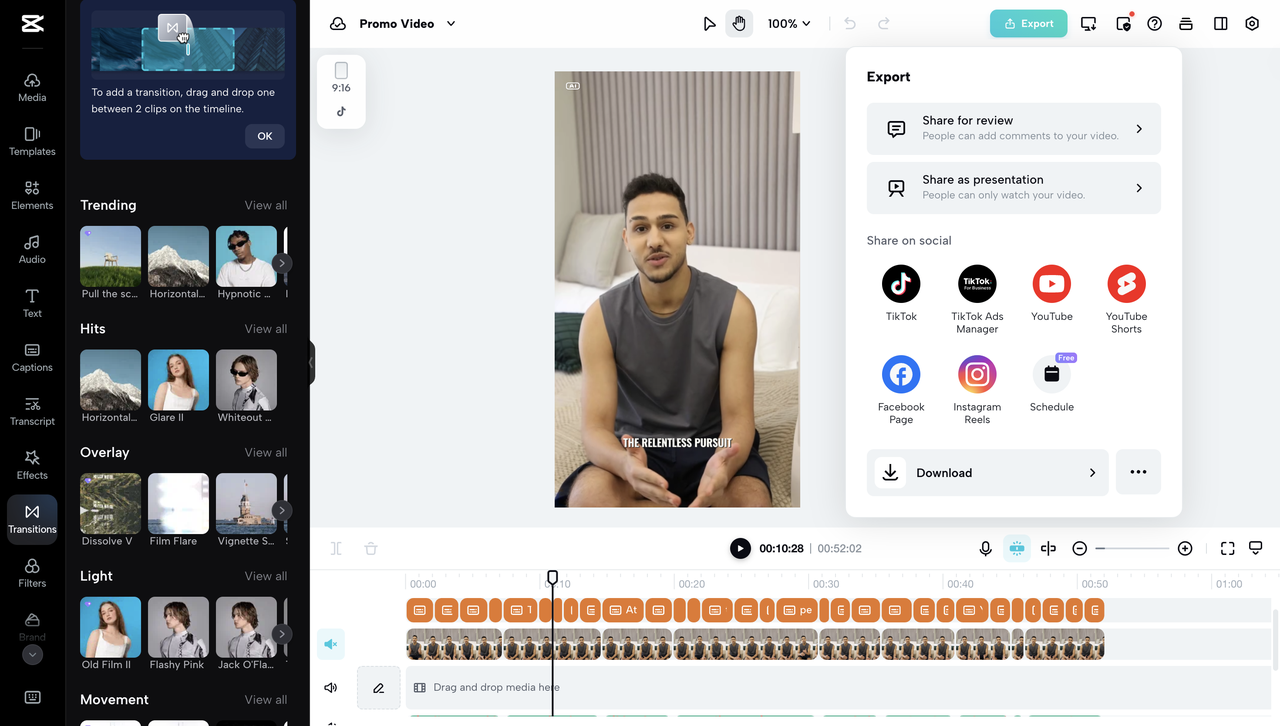Select Instagram Reels sharing icon

pos(977,375)
